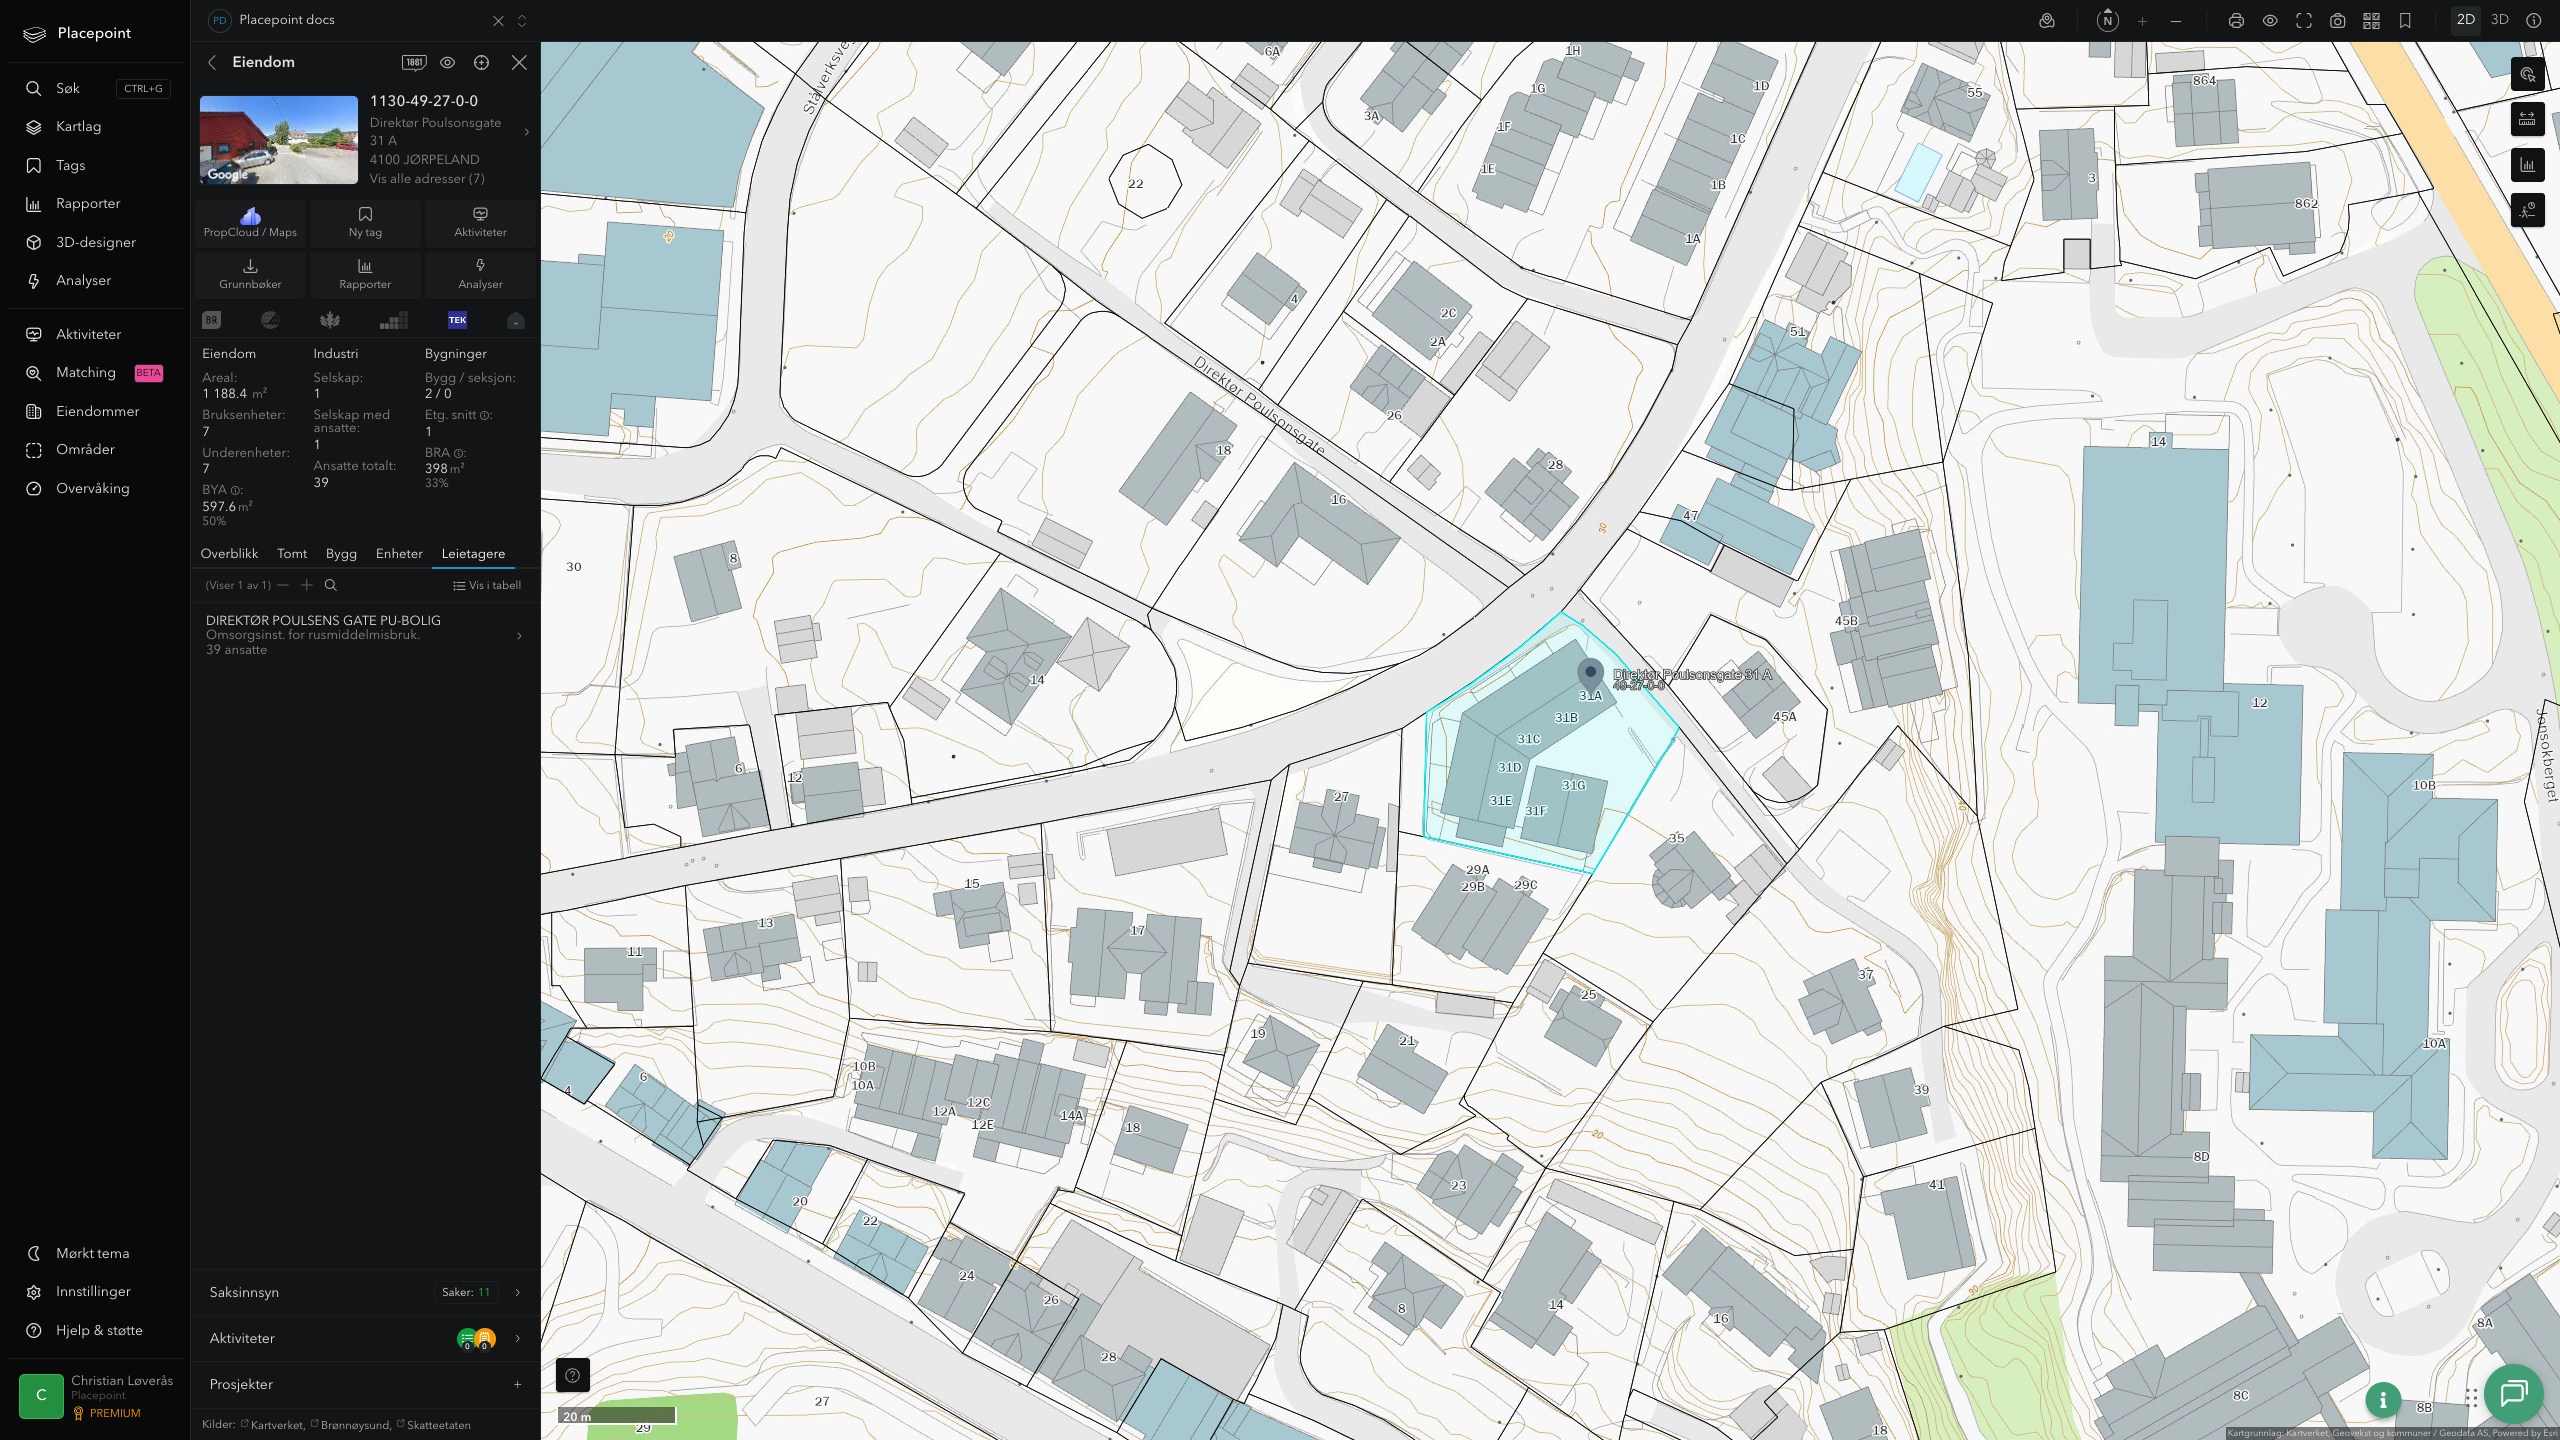Switch the map to 2D view
The image size is (2560, 1440).
(2466, 20)
